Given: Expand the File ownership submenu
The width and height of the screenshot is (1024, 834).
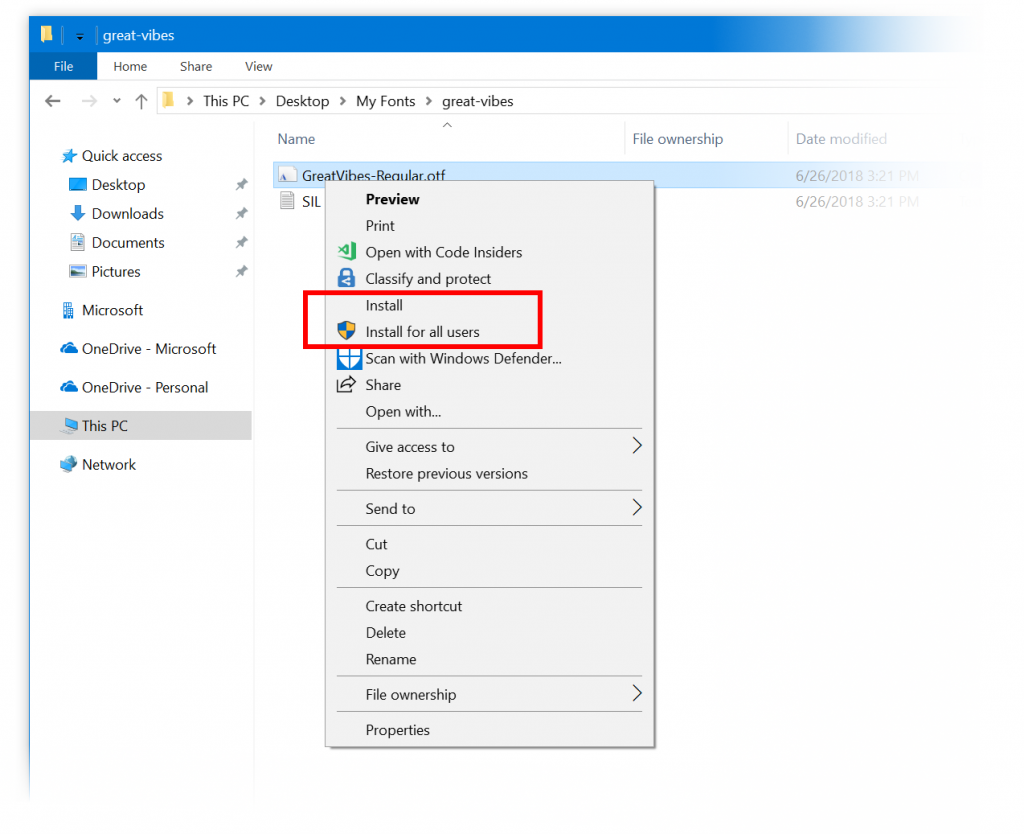Looking at the screenshot, I should coord(636,695).
